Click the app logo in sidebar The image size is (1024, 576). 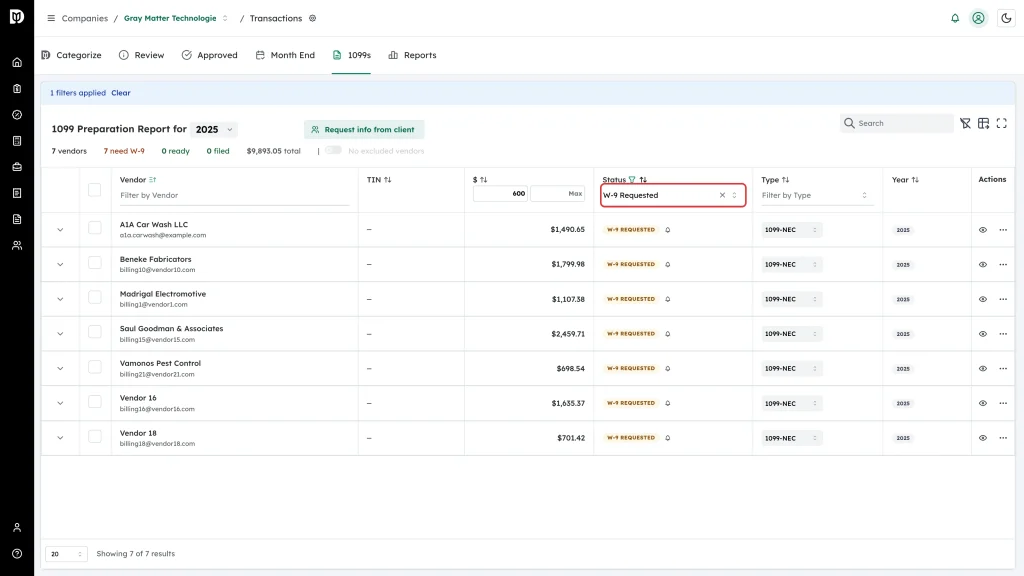(17, 17)
